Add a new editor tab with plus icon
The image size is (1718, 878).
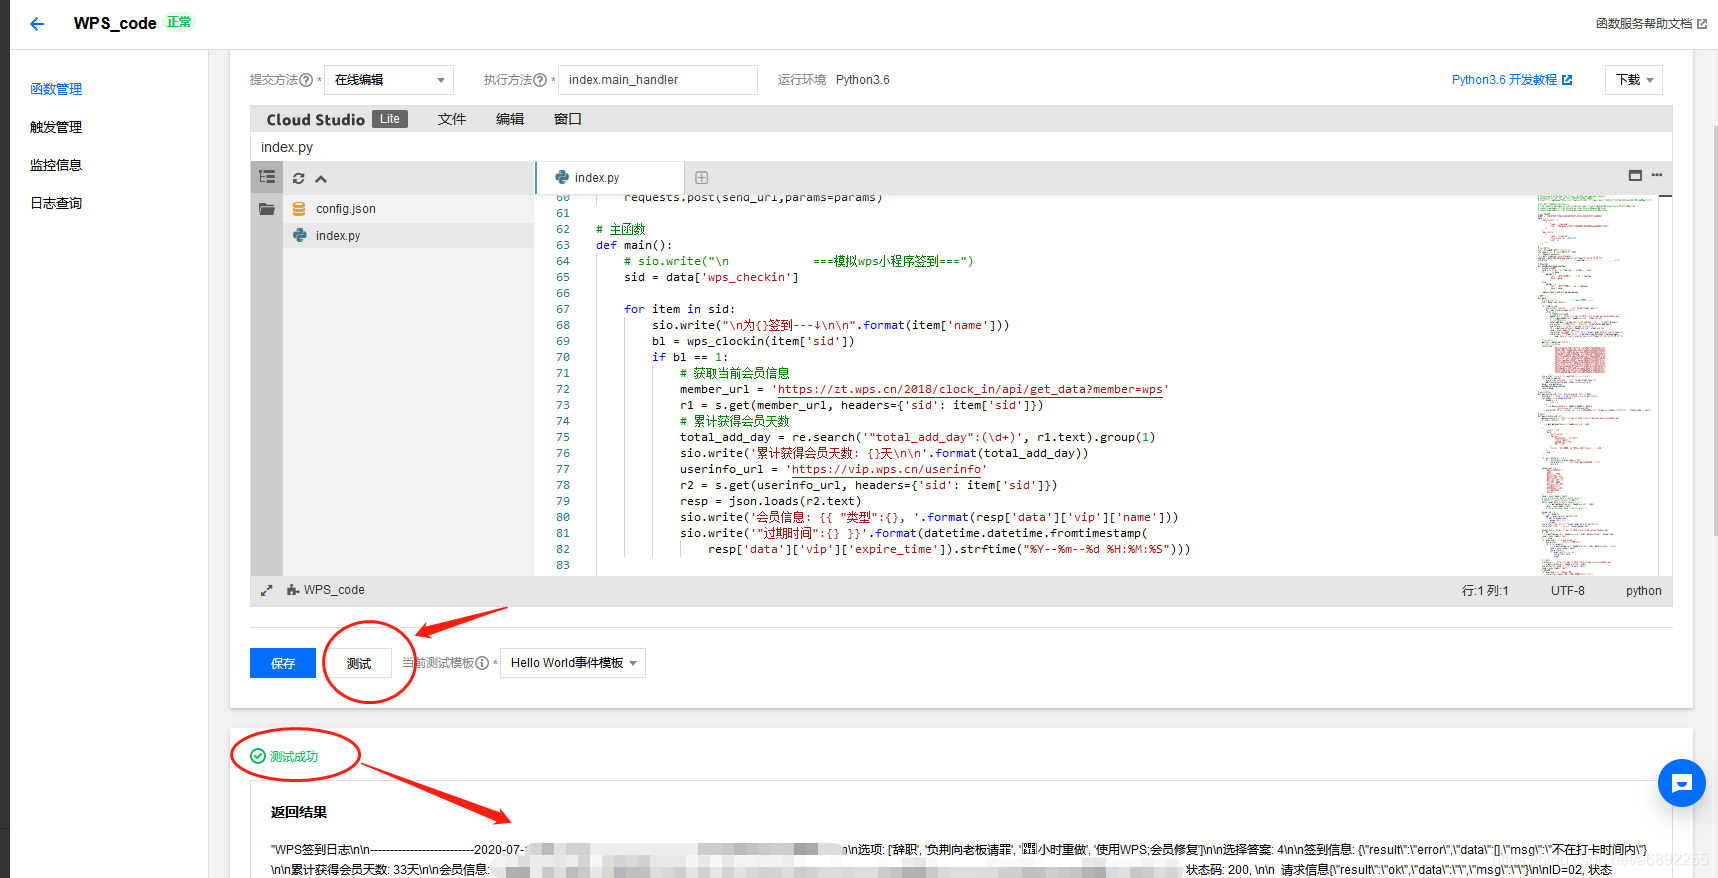(x=702, y=178)
